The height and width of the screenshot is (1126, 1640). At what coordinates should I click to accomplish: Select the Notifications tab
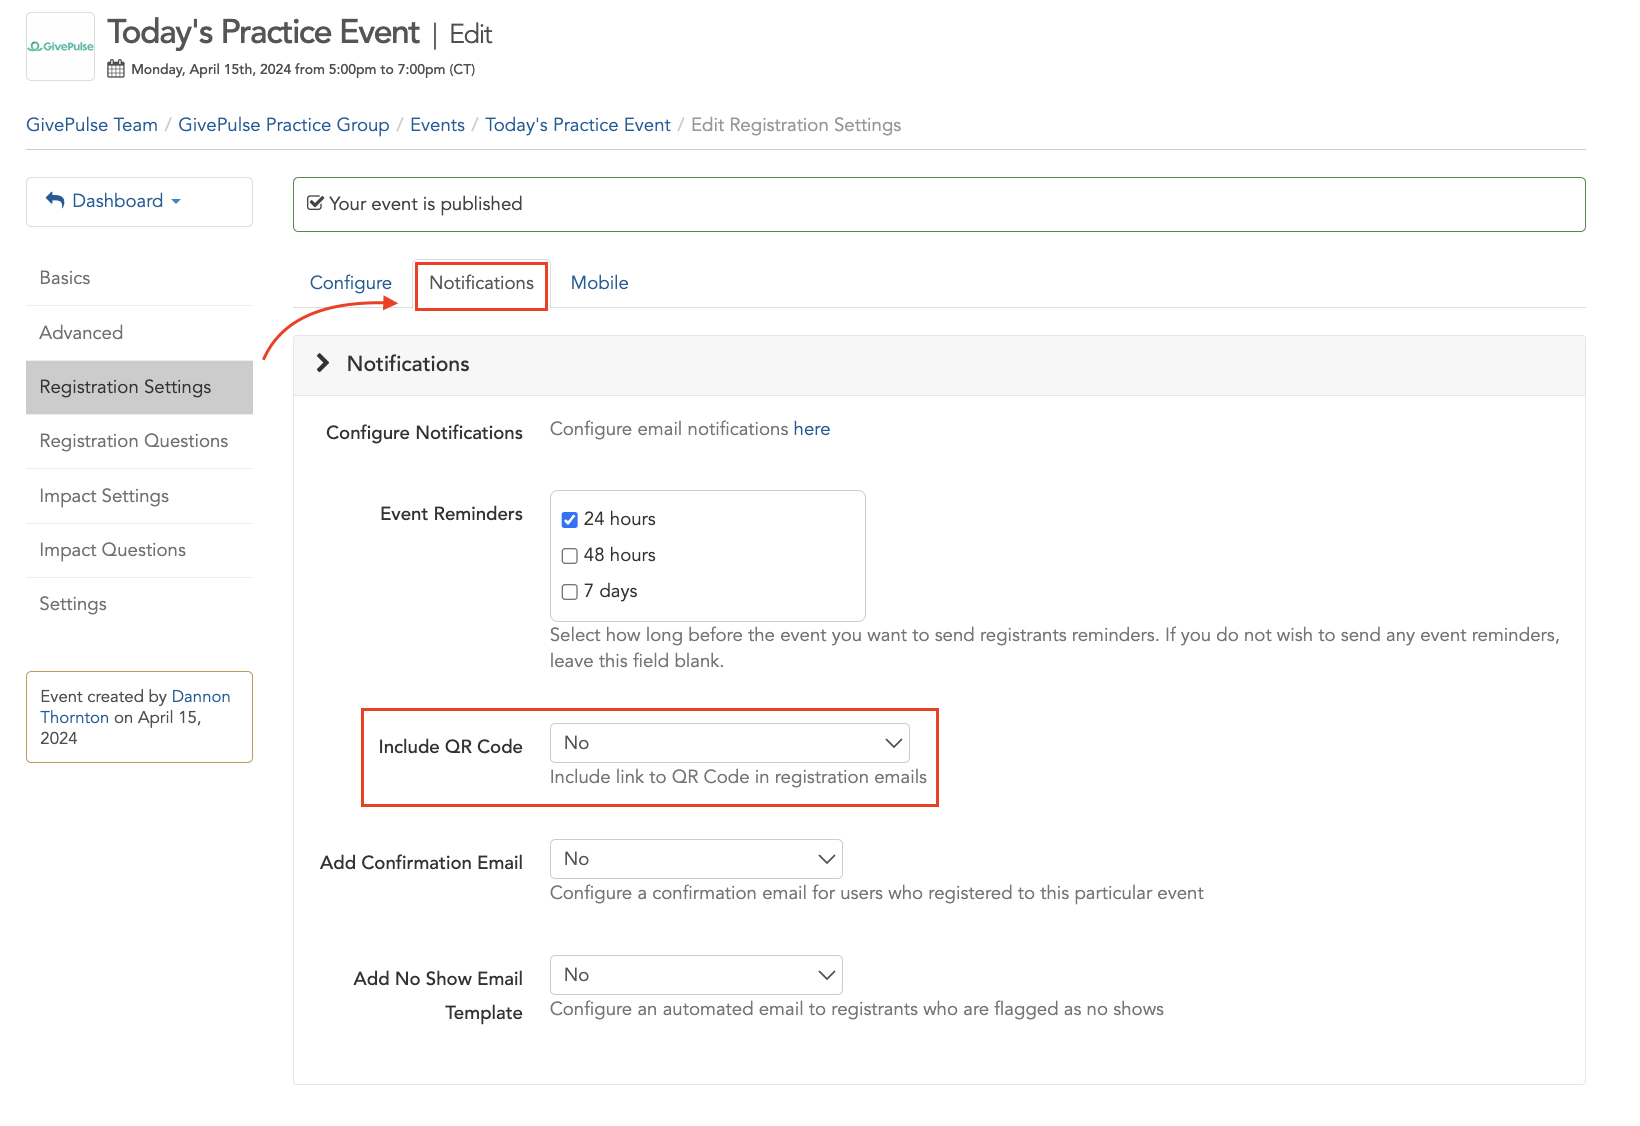point(481,283)
